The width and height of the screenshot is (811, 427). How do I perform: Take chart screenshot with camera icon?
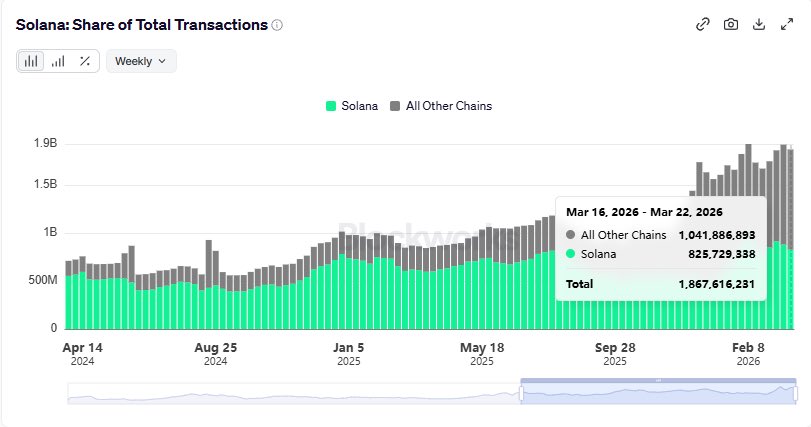pos(731,25)
